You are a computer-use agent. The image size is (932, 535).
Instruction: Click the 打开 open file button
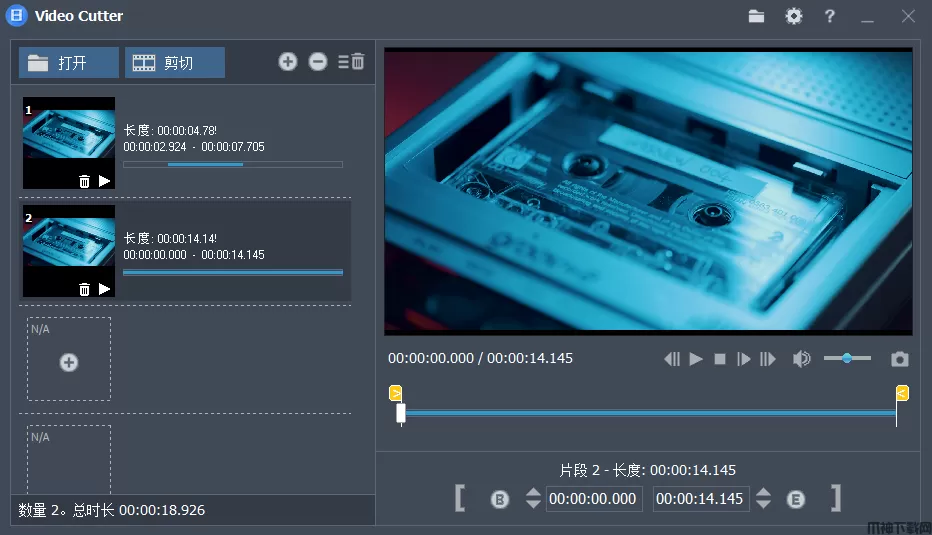pos(69,62)
